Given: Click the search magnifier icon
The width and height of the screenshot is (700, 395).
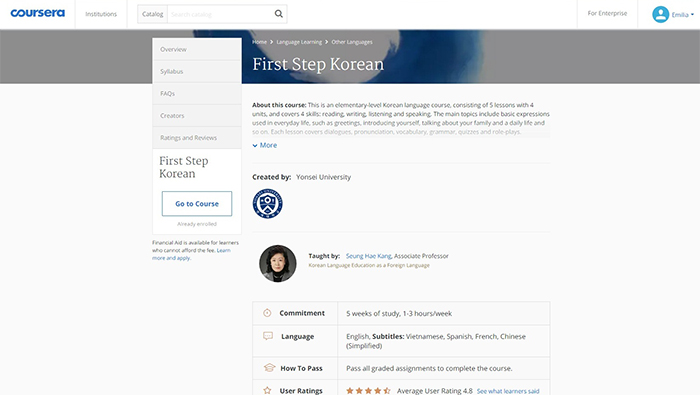Looking at the screenshot, I should (279, 14).
